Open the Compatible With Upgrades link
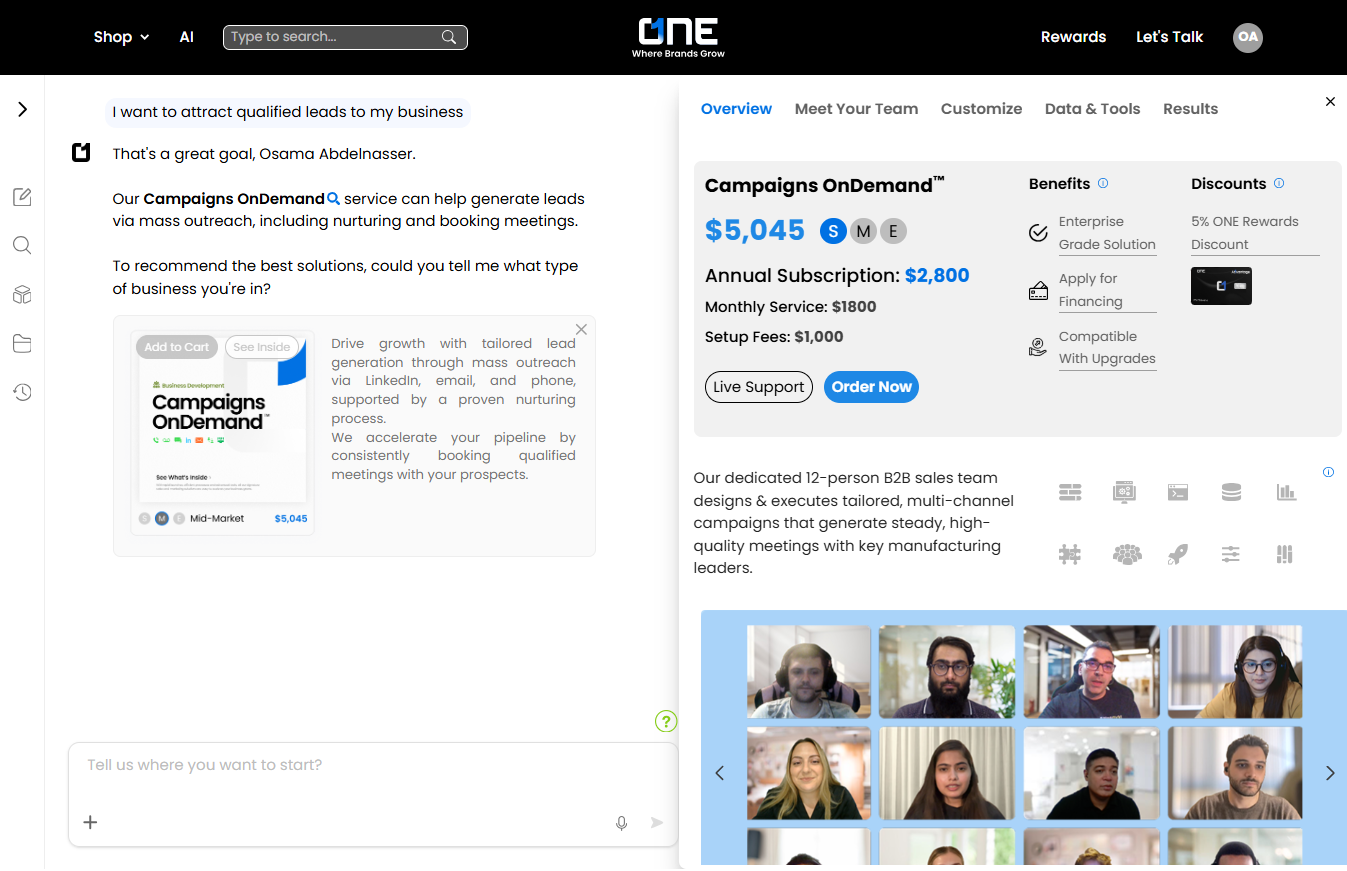 (1107, 347)
